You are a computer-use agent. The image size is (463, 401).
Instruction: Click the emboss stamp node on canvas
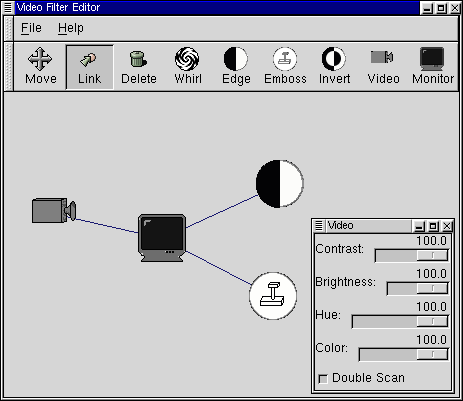coord(273,296)
